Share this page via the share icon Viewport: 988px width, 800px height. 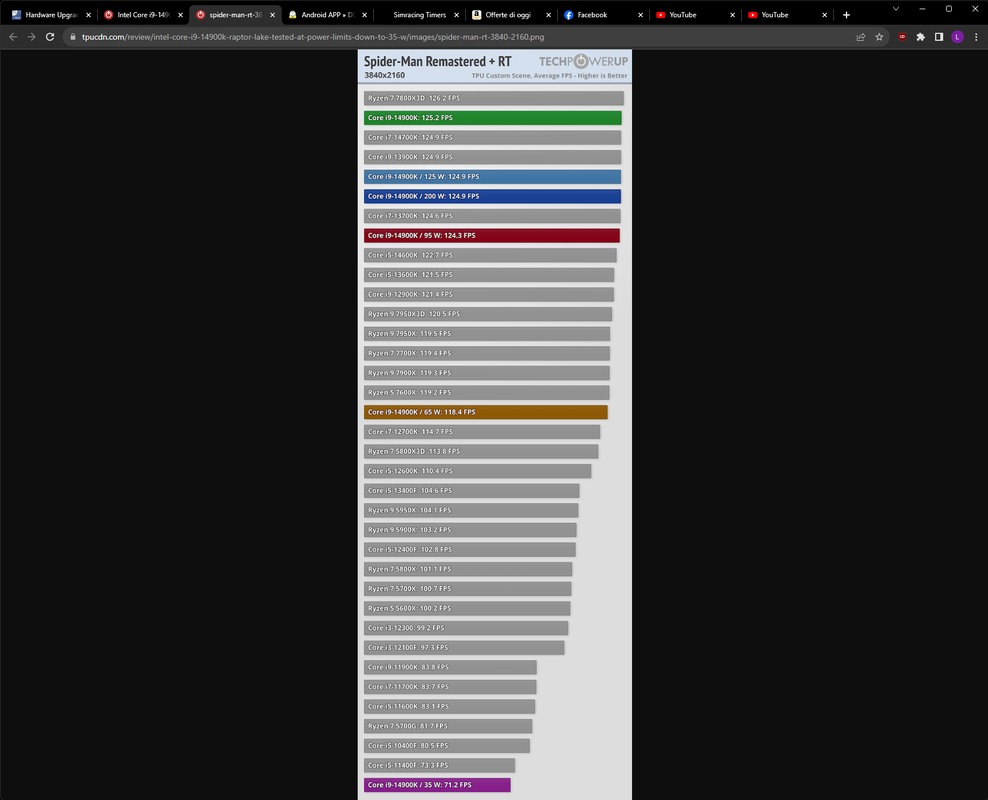tap(861, 37)
